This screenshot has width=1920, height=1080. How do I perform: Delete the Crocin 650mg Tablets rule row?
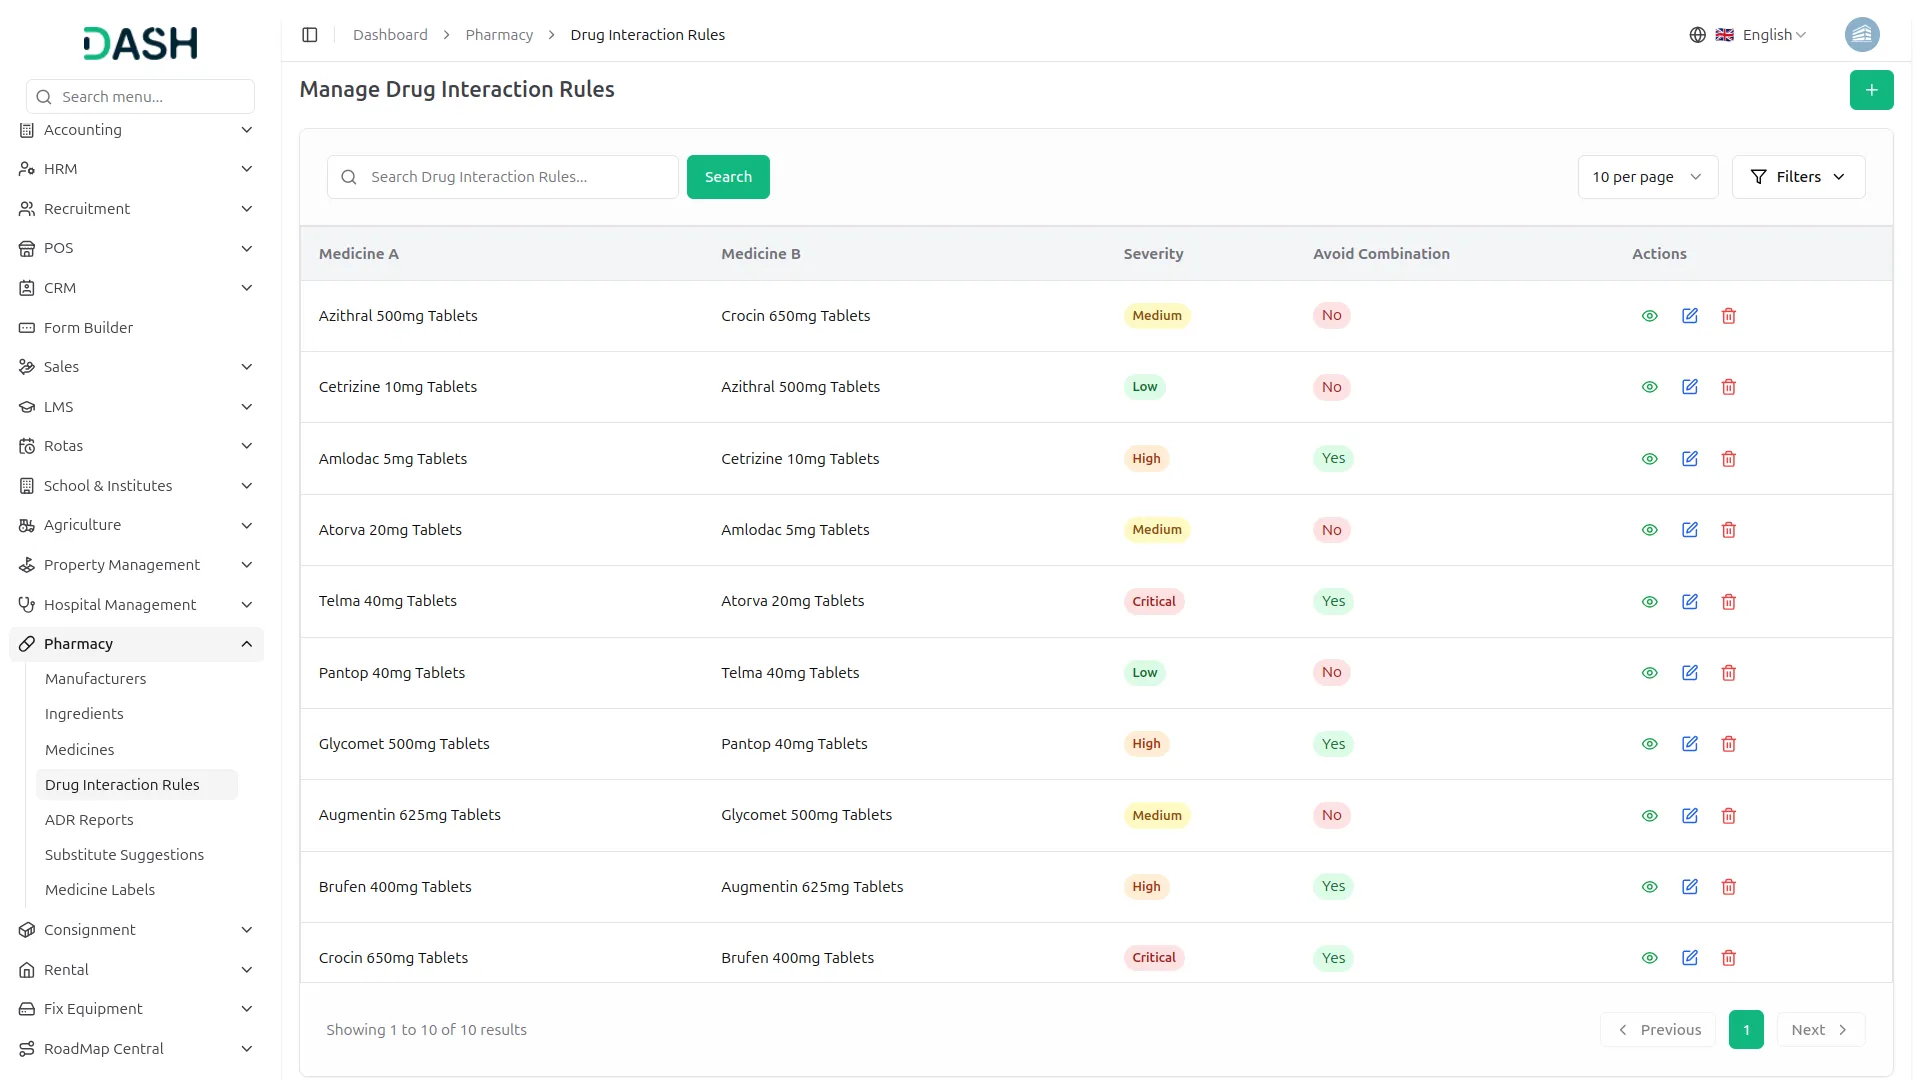pyautogui.click(x=1728, y=958)
